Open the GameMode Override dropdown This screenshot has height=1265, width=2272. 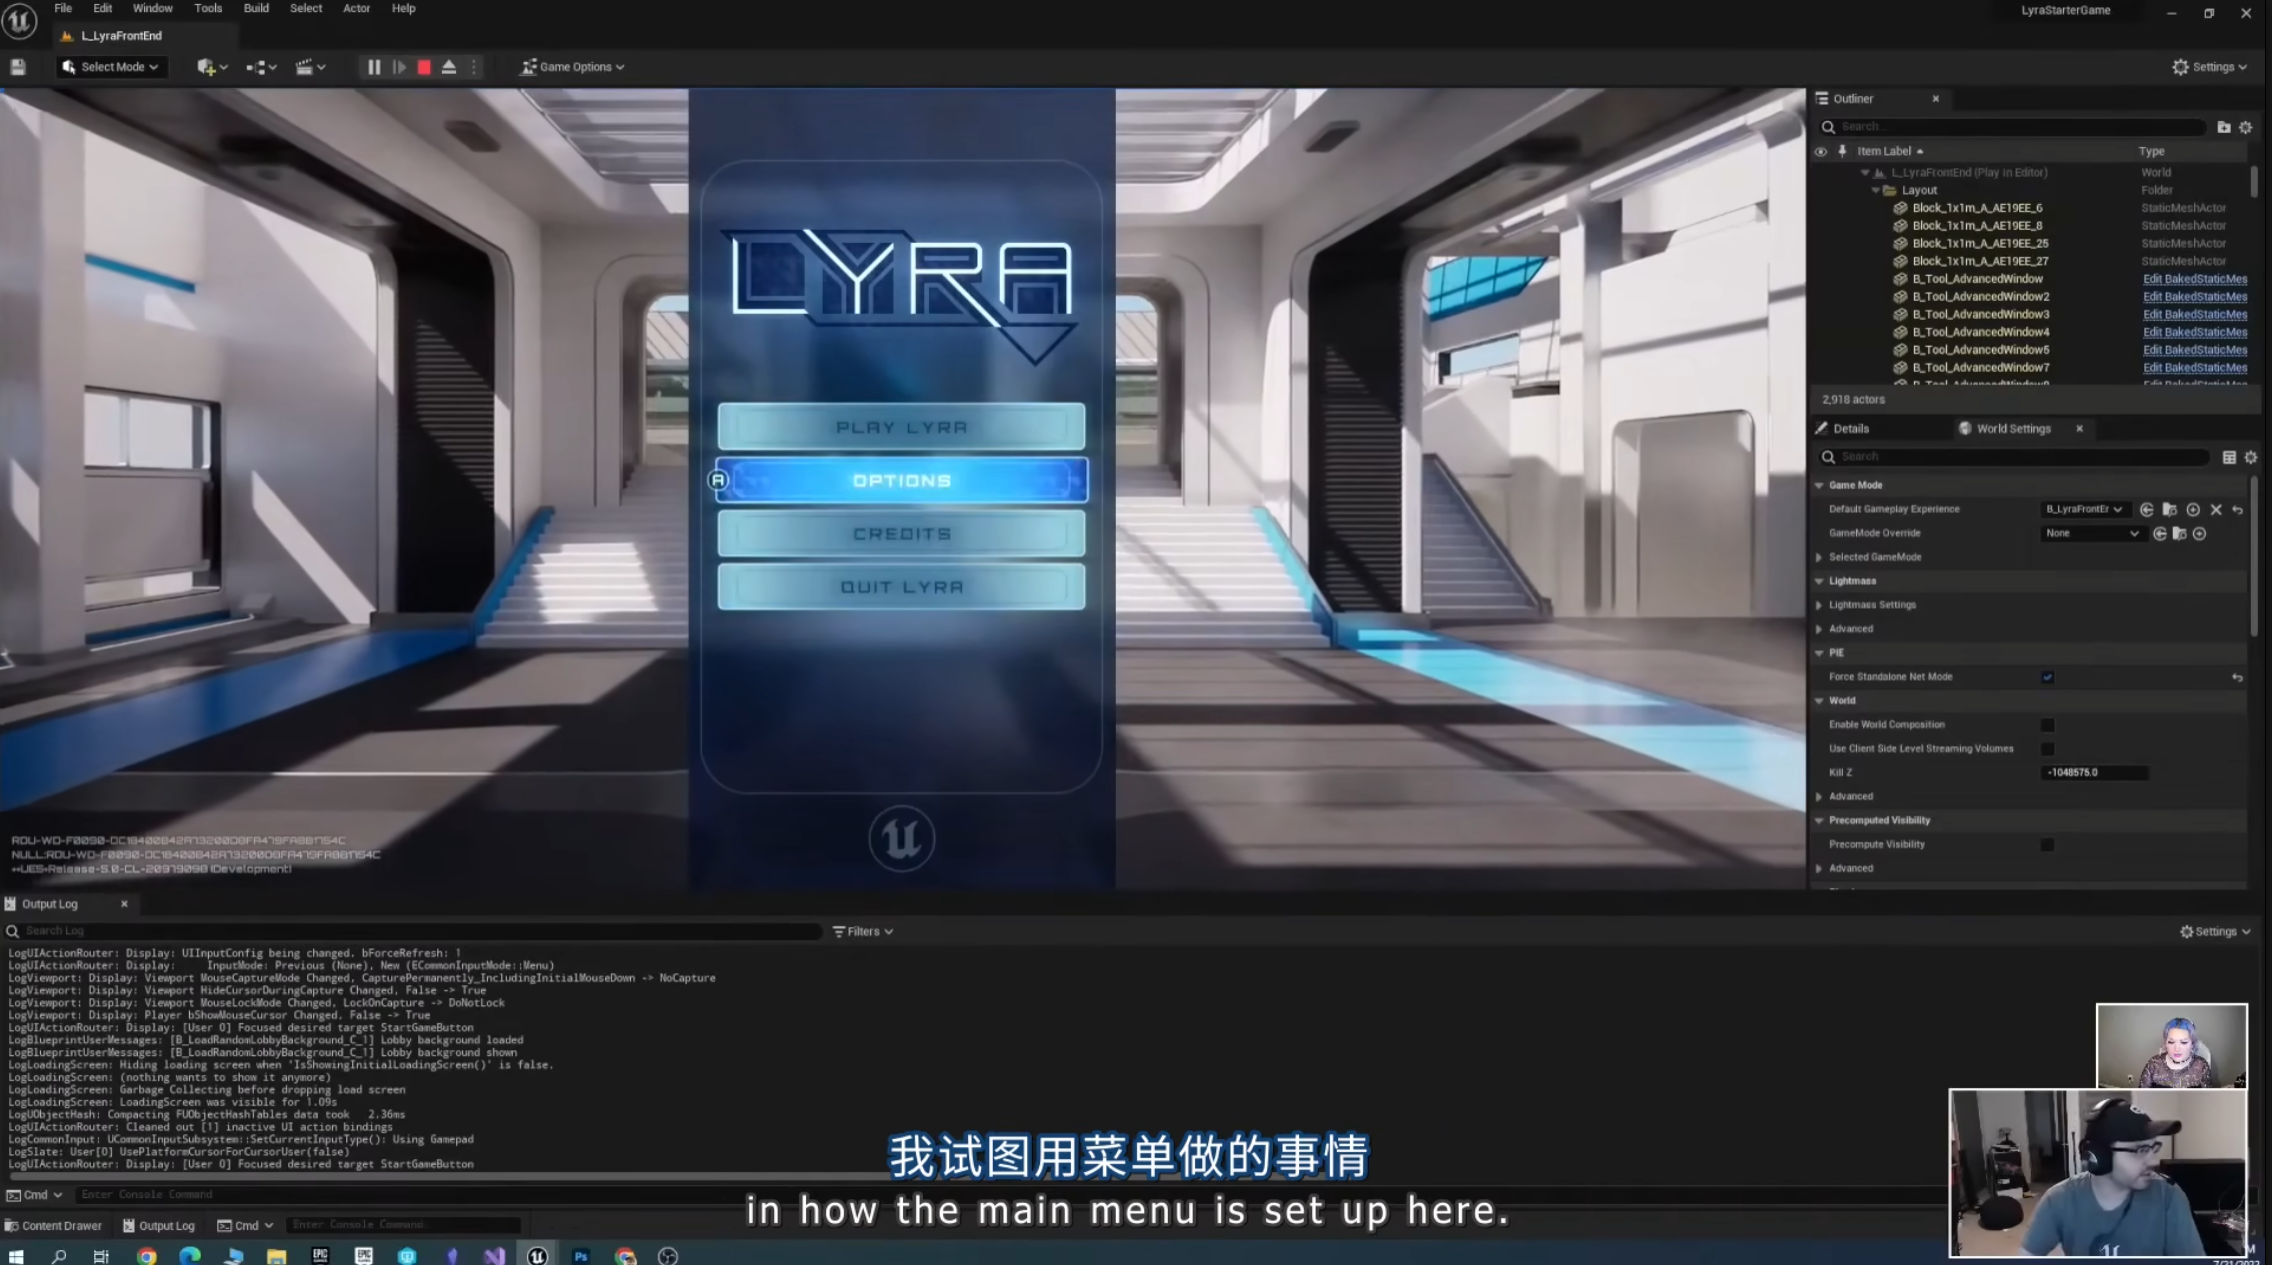[2092, 533]
